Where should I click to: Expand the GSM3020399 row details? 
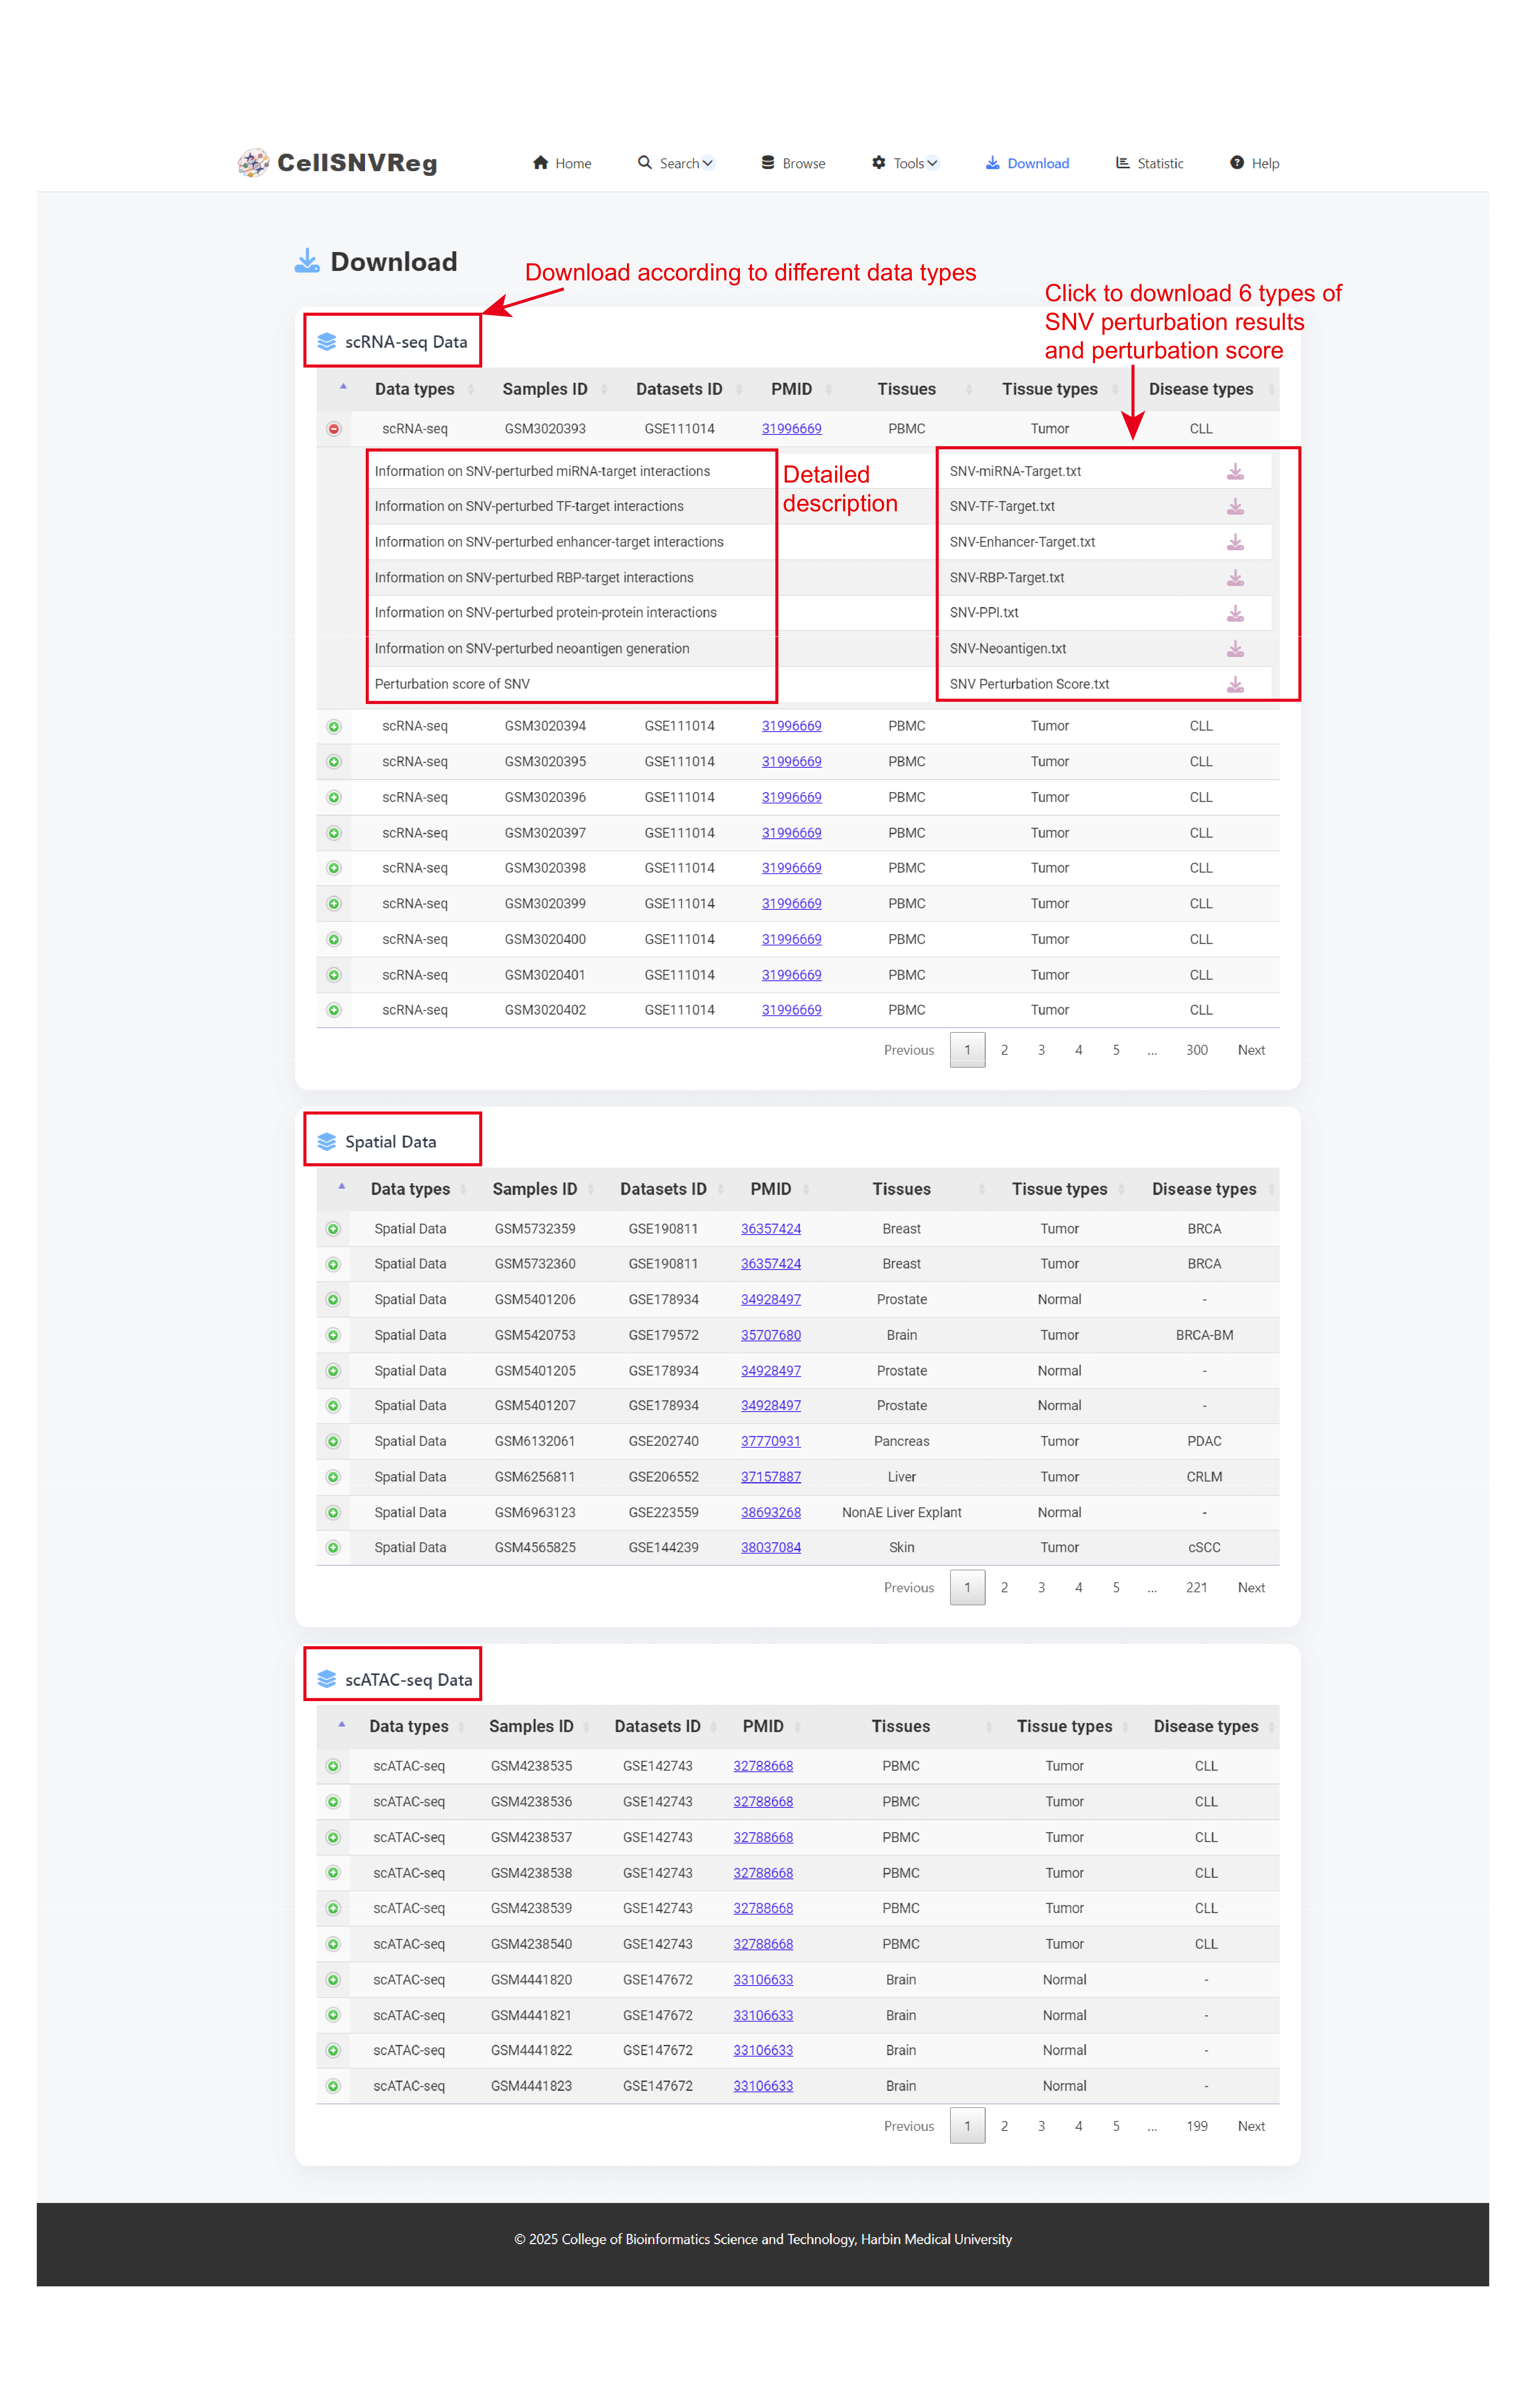point(334,904)
